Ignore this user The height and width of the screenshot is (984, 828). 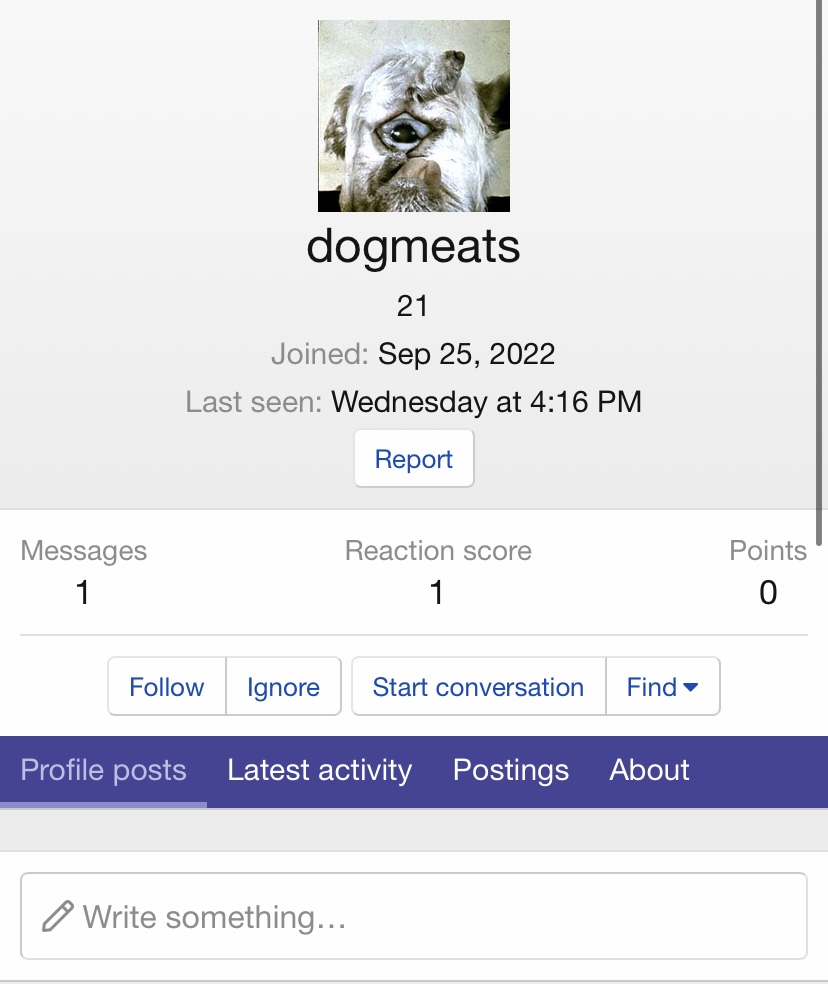(283, 687)
